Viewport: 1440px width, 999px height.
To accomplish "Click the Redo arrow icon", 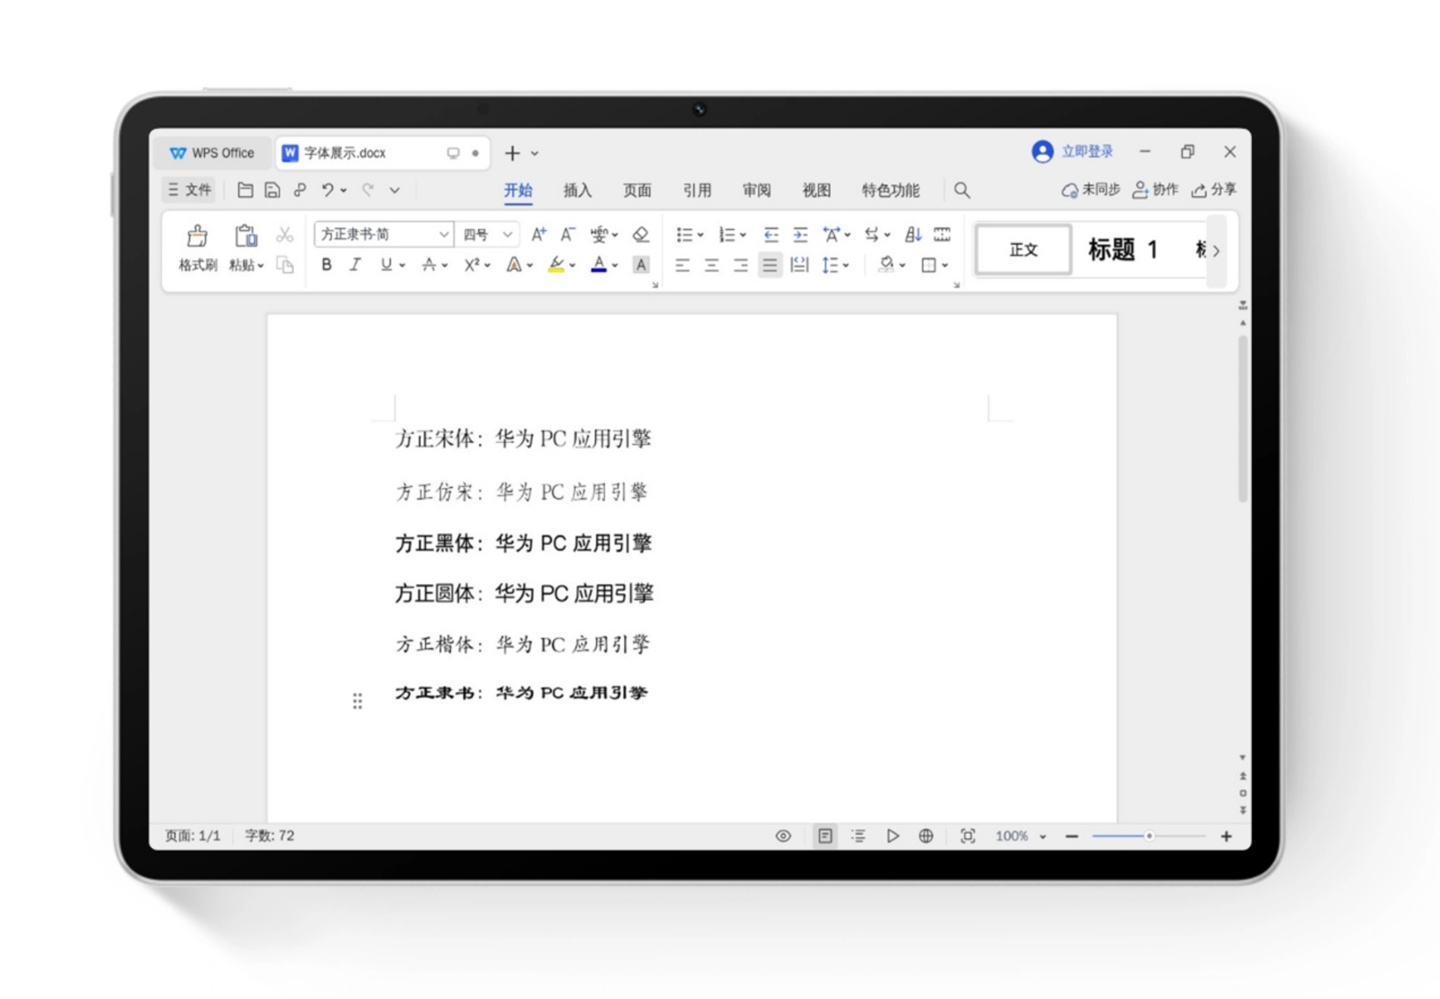I will tap(368, 190).
